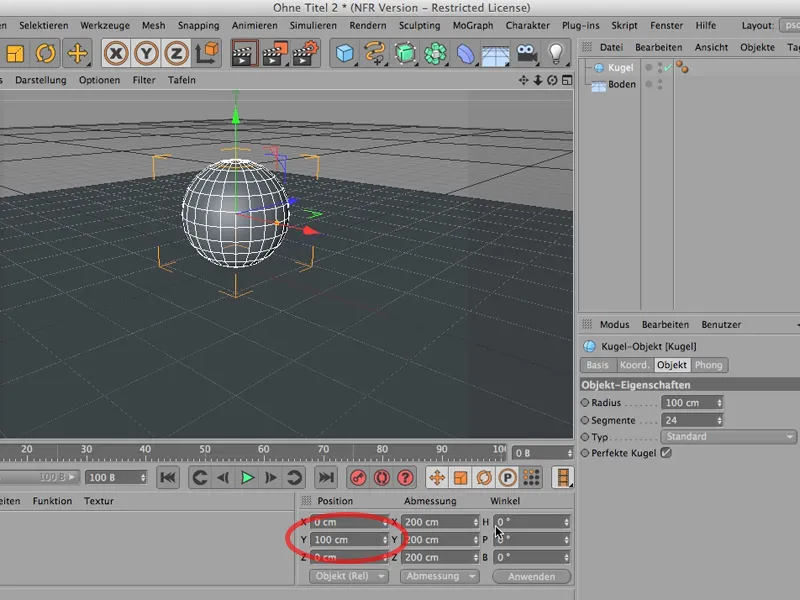Open the Abmessung dropdown below the coordinates
800x600 pixels.
coord(439,576)
